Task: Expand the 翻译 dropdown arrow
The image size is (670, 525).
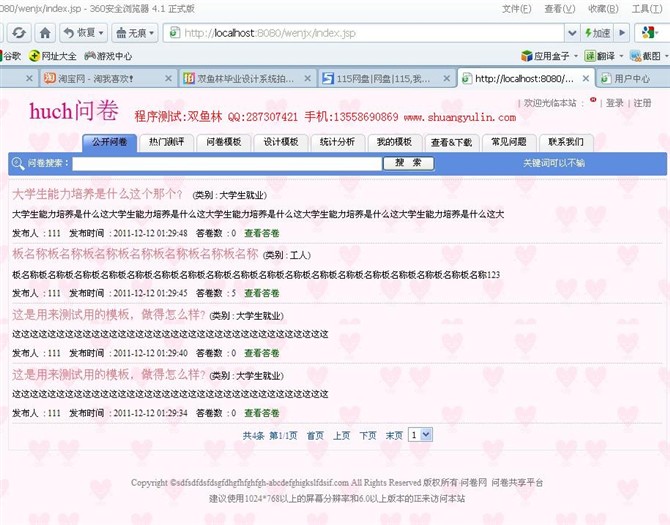Action: pyautogui.click(x=621, y=56)
